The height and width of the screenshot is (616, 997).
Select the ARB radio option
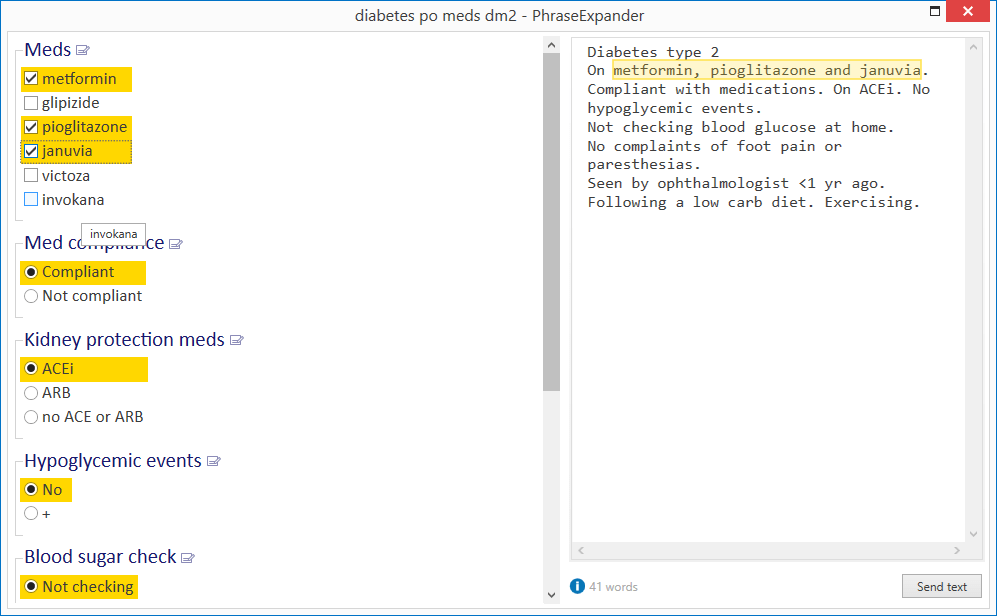point(31,393)
